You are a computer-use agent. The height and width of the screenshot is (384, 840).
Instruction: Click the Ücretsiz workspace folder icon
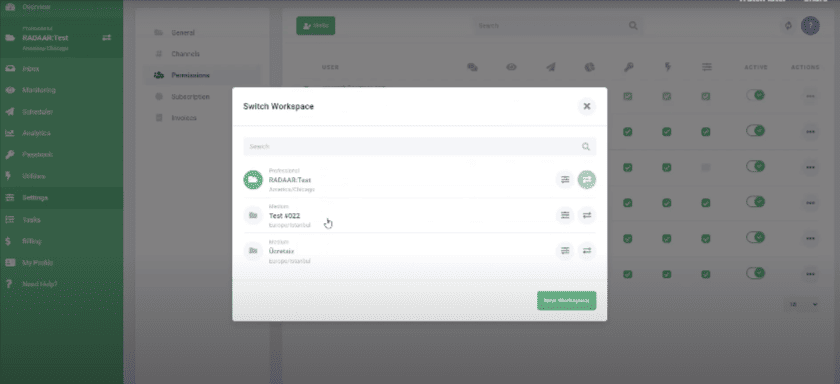coord(253,251)
